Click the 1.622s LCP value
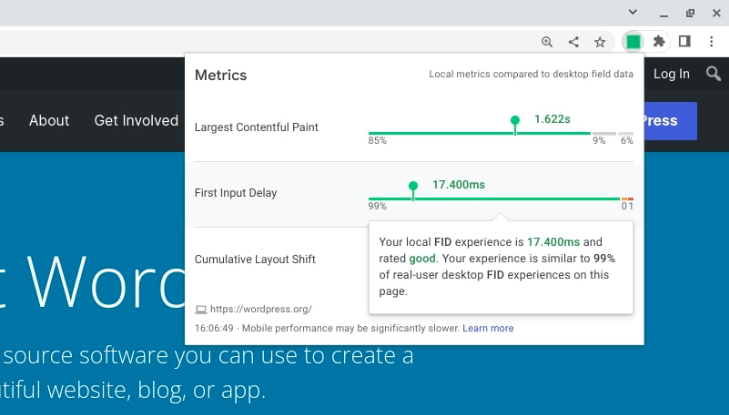Screen dimensions: 729x415 click(552, 119)
